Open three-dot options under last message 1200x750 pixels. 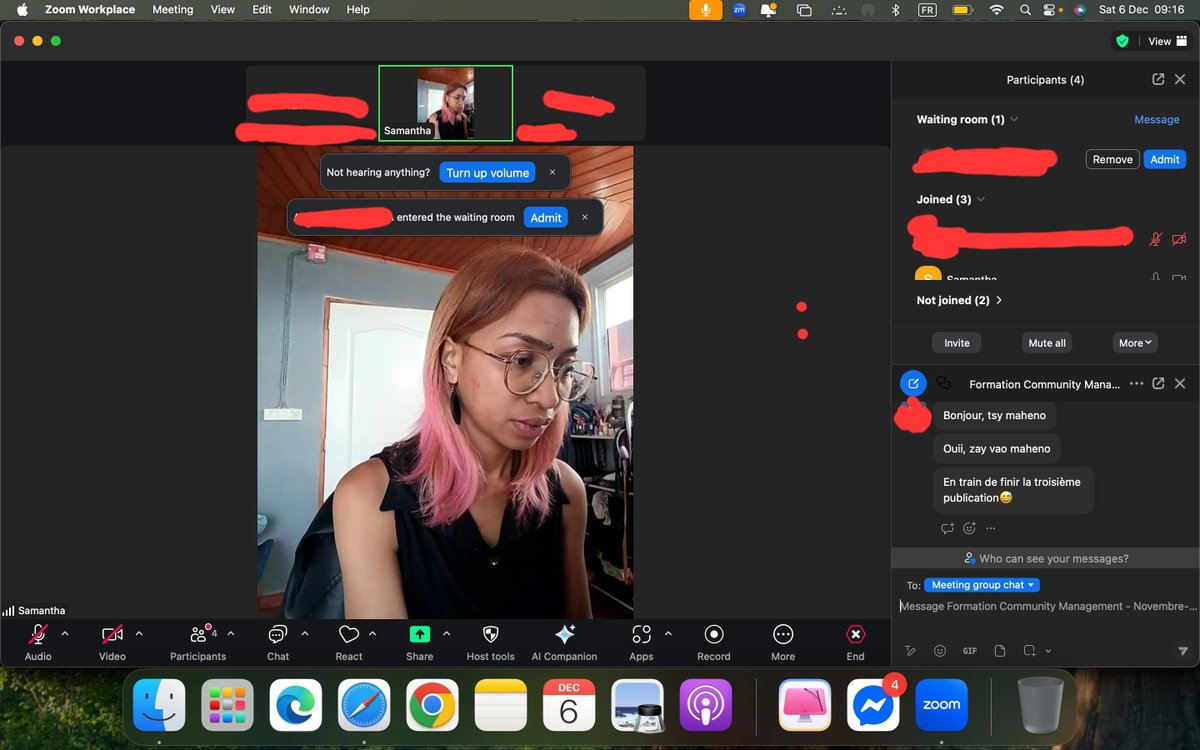tap(990, 528)
